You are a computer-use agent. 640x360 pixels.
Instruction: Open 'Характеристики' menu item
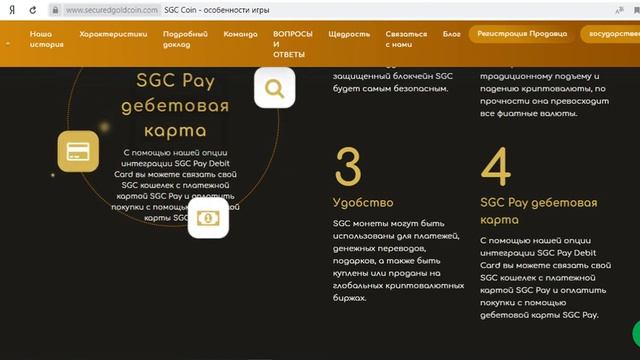[x=113, y=34]
